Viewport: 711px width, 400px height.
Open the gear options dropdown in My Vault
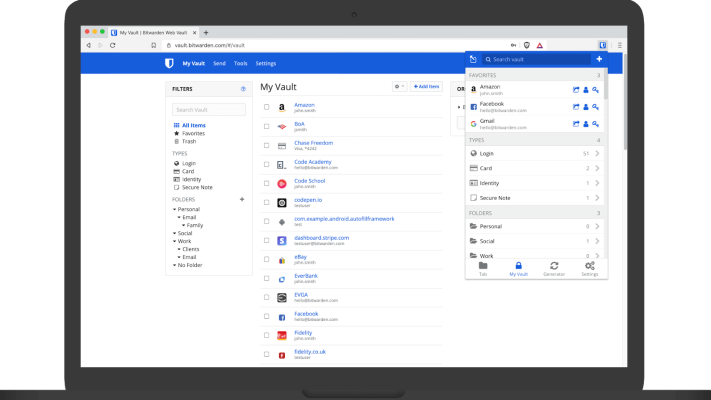pyautogui.click(x=399, y=86)
